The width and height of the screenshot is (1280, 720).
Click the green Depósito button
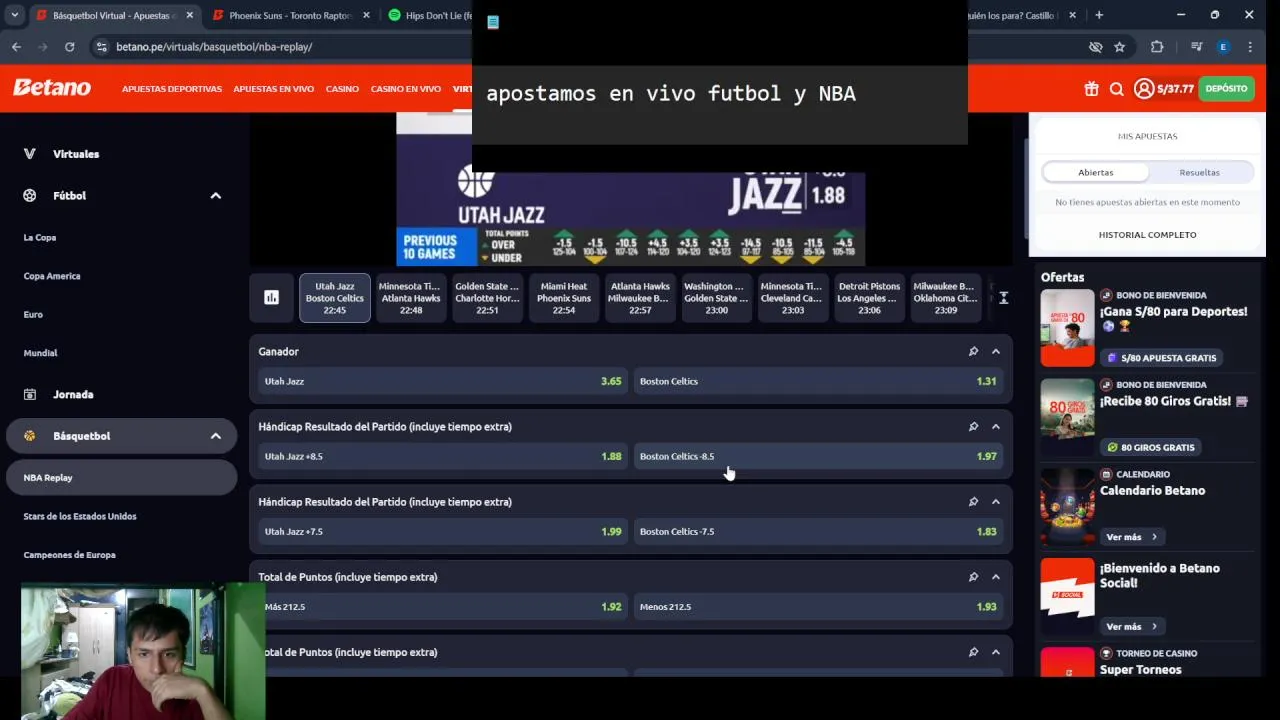(x=1226, y=89)
